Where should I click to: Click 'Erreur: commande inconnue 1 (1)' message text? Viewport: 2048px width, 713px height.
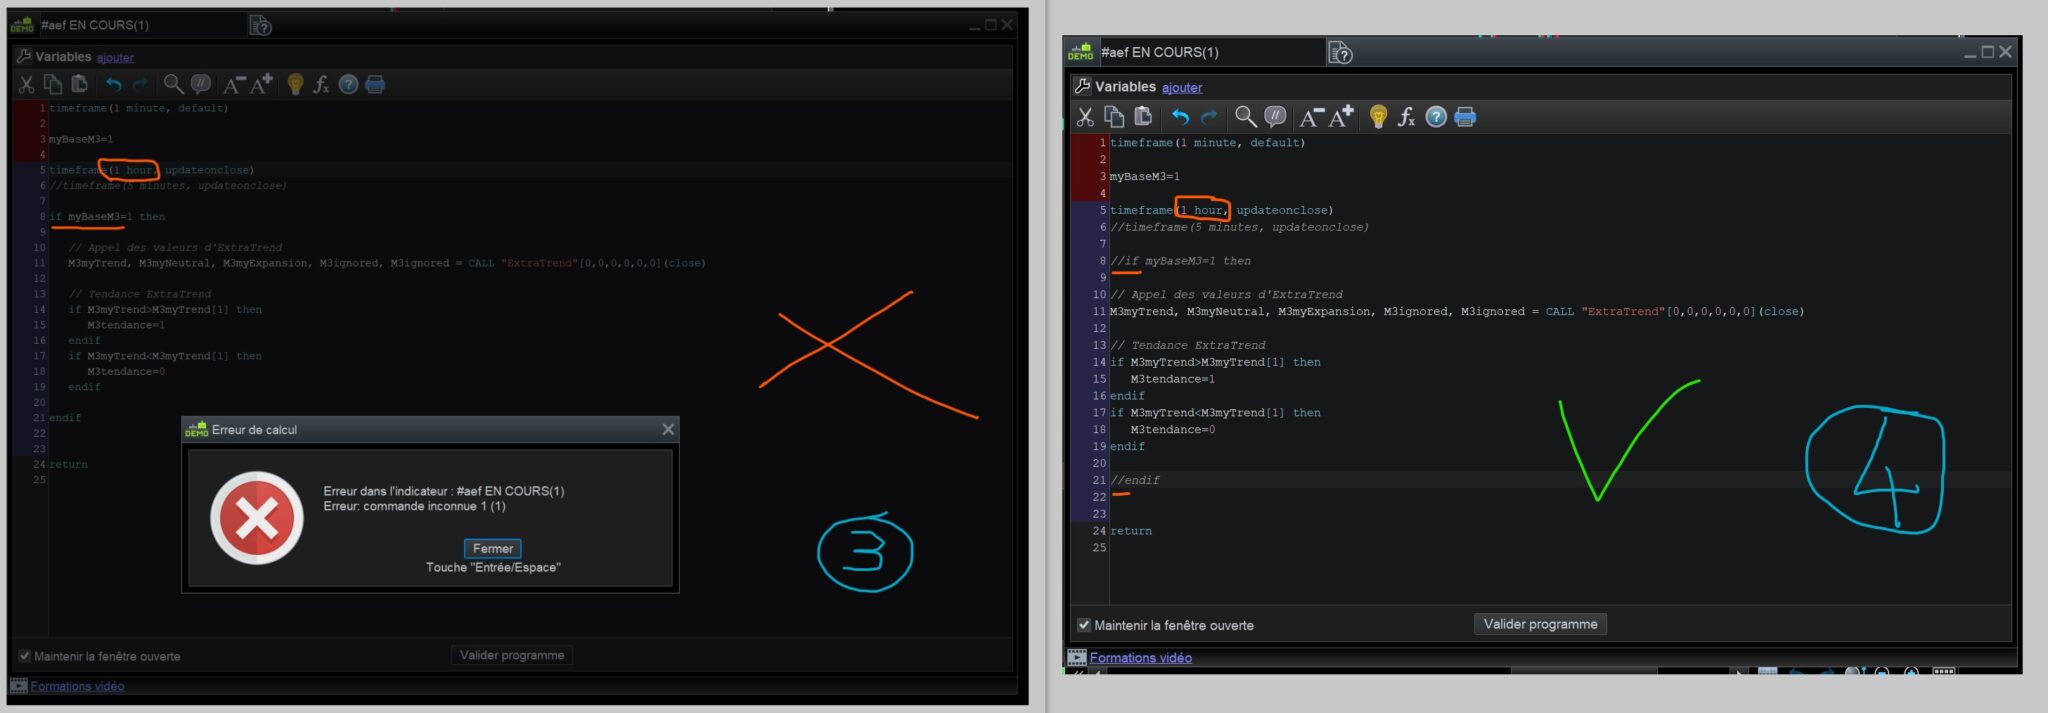pyautogui.click(x=414, y=506)
